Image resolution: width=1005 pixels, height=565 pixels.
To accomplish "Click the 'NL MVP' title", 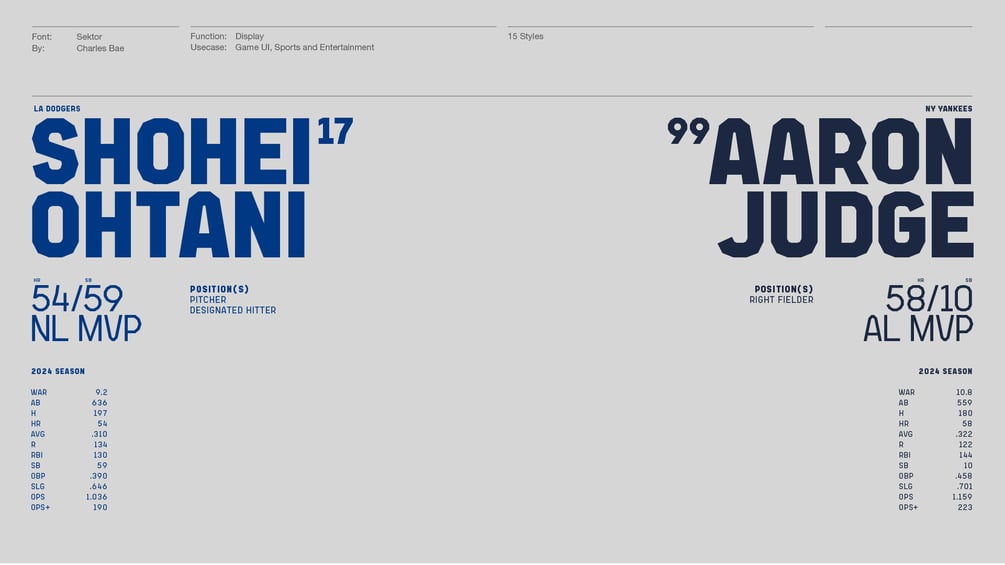I will pos(87,329).
